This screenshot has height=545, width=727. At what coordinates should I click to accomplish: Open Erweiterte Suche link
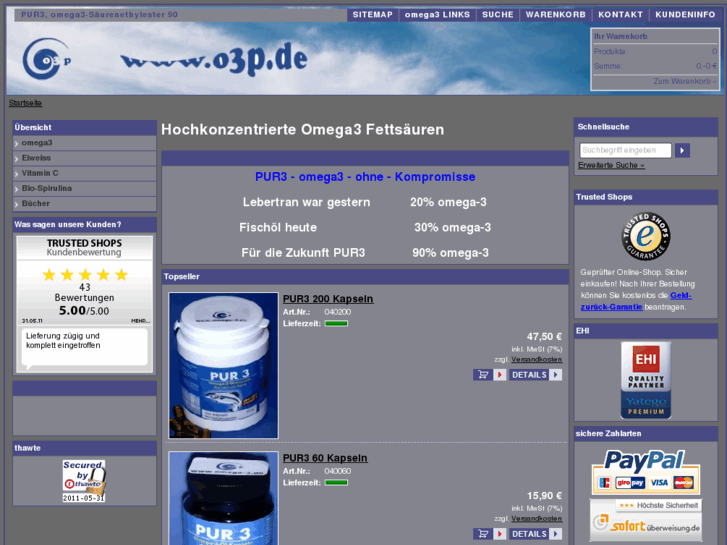point(611,165)
